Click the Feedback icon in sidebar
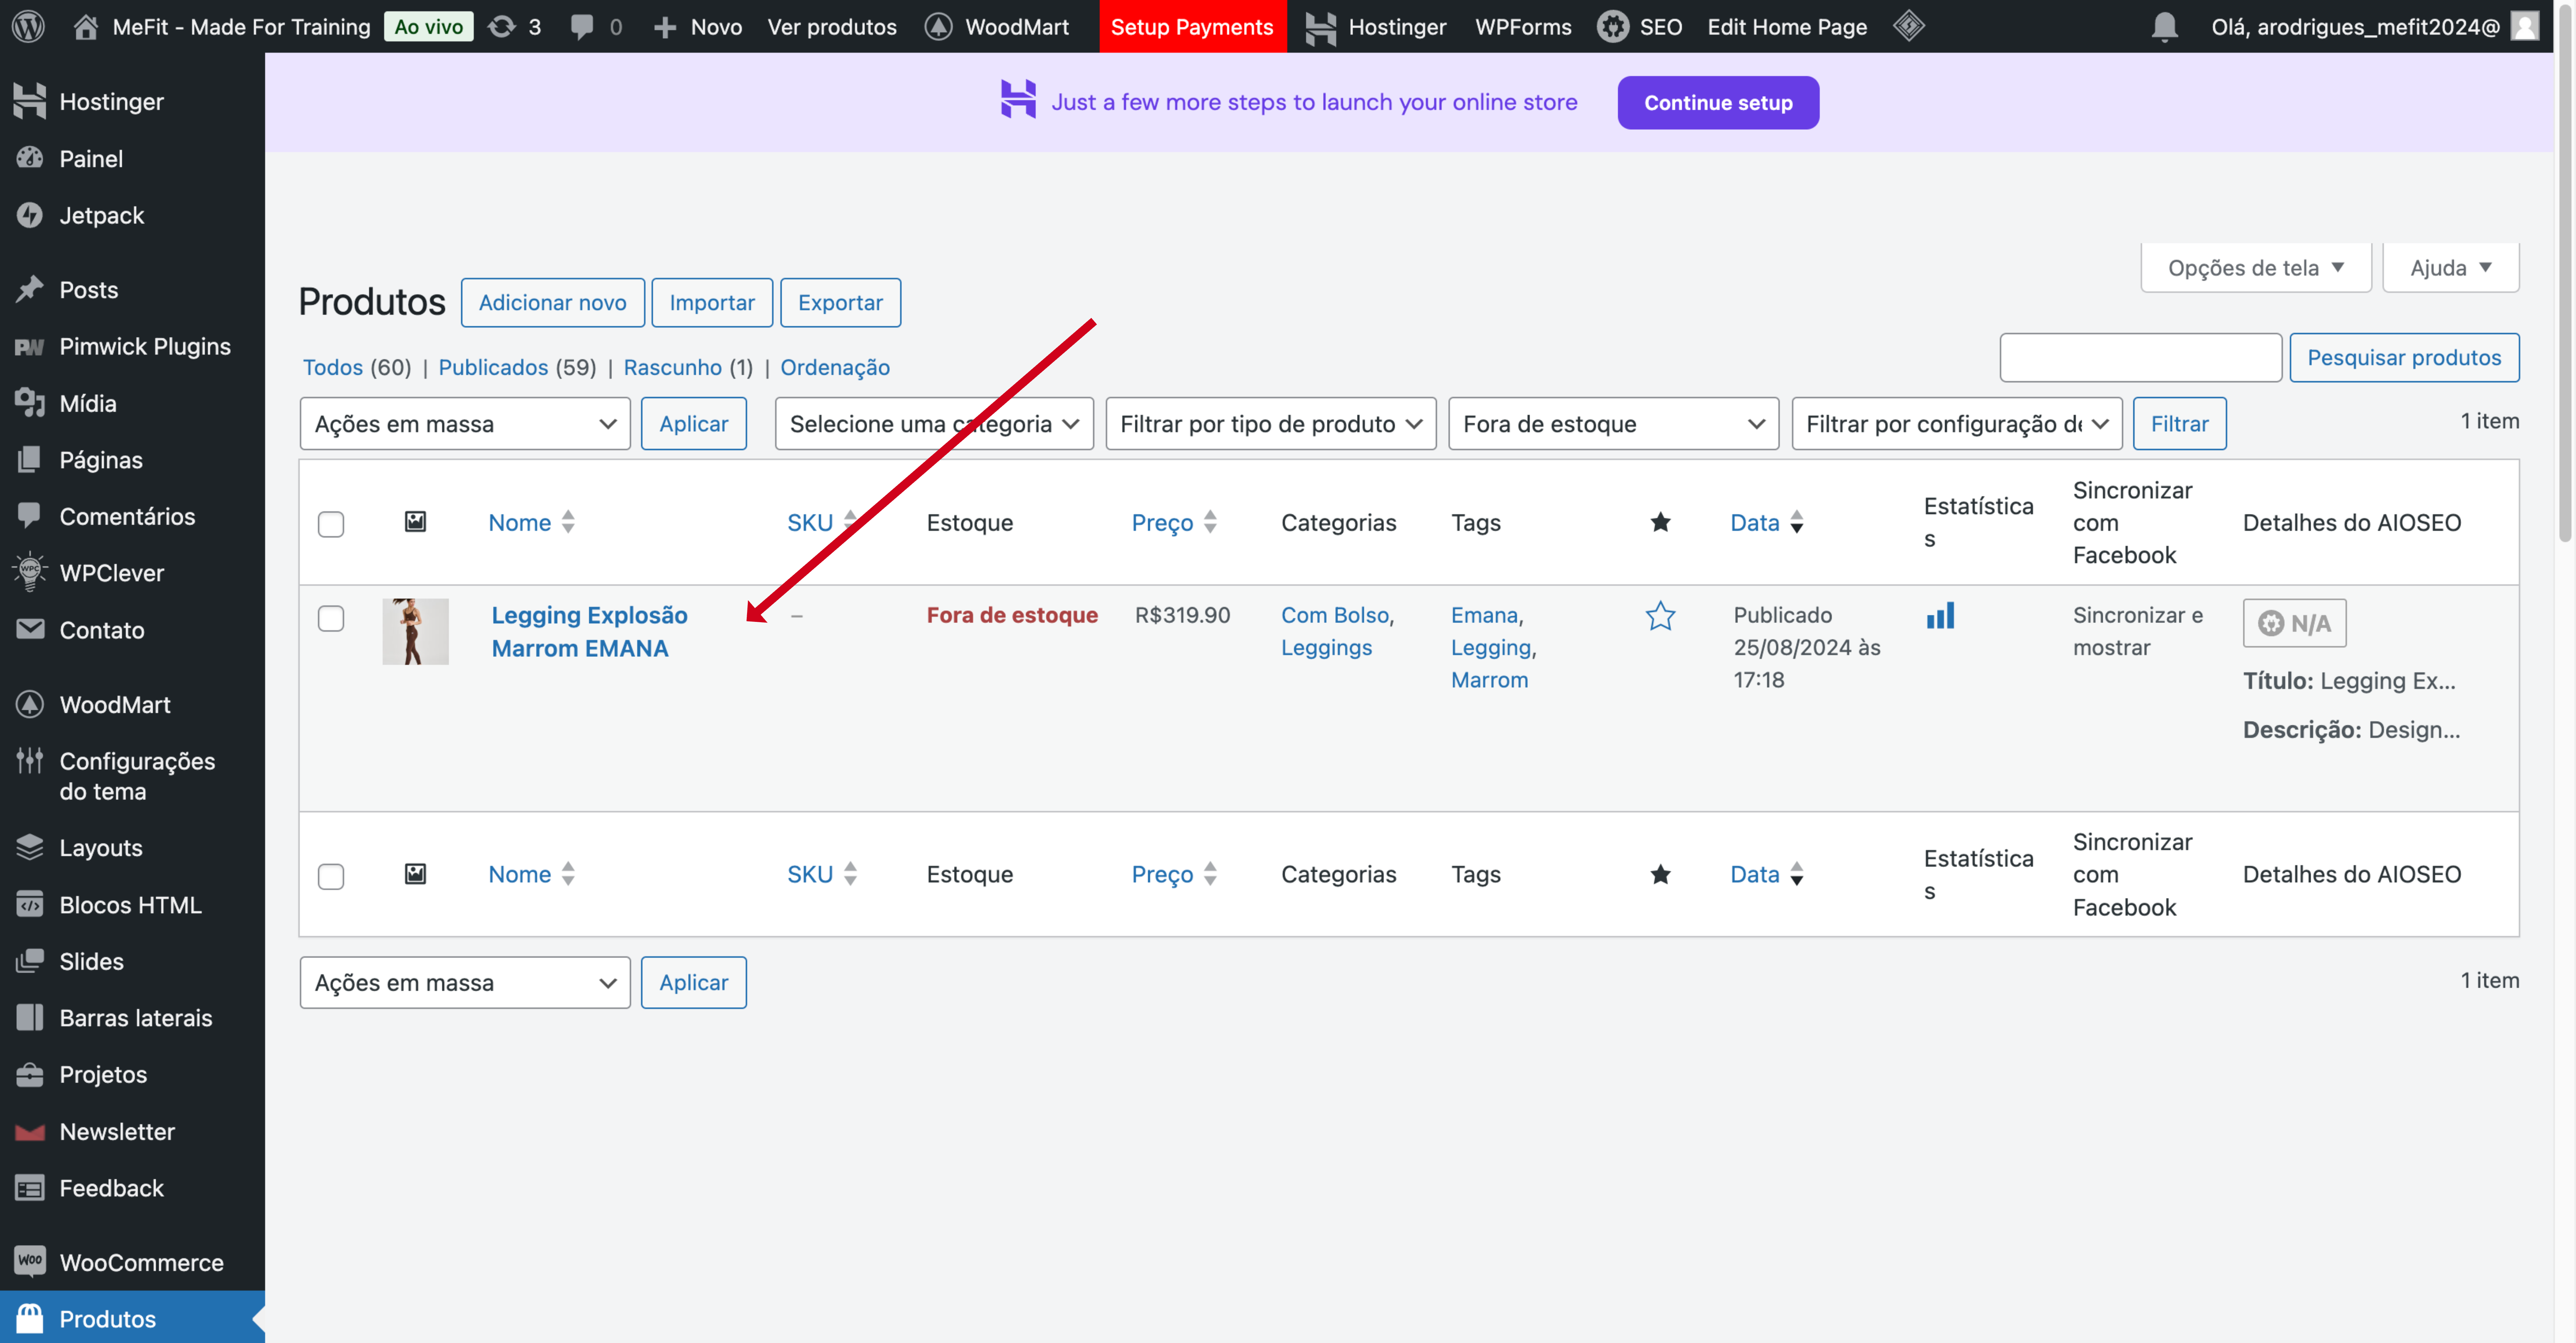The image size is (2576, 1343). tap(30, 1188)
